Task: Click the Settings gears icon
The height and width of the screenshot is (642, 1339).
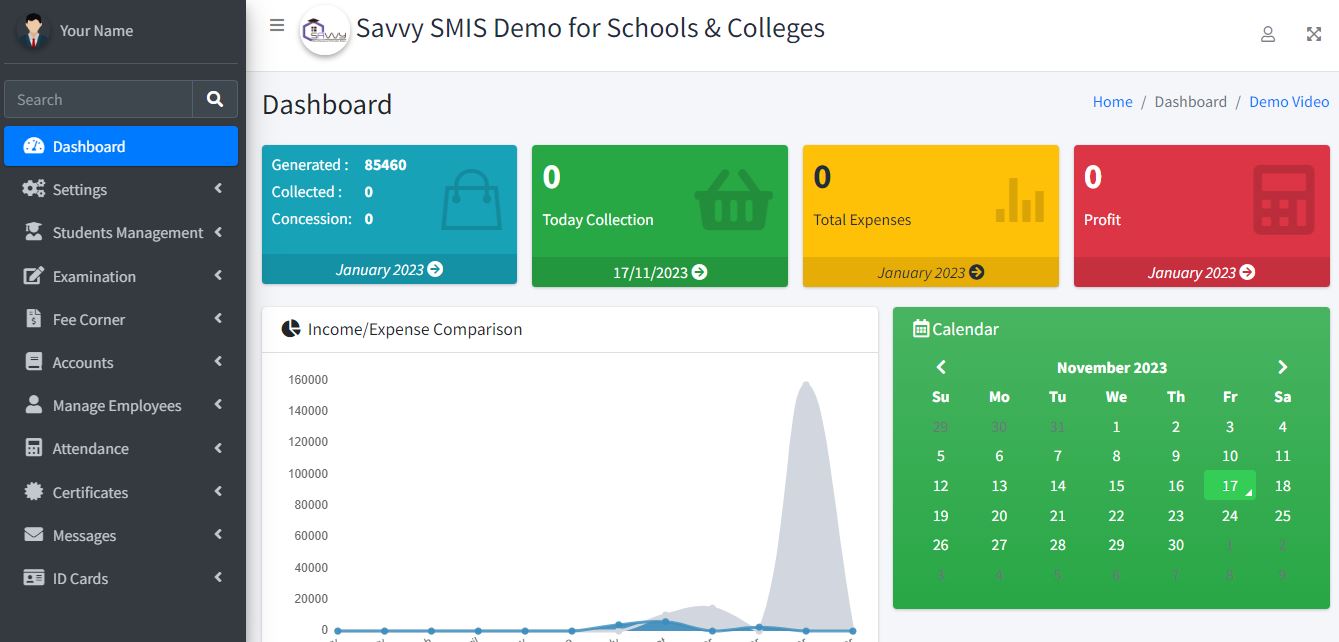Action: tap(33, 189)
